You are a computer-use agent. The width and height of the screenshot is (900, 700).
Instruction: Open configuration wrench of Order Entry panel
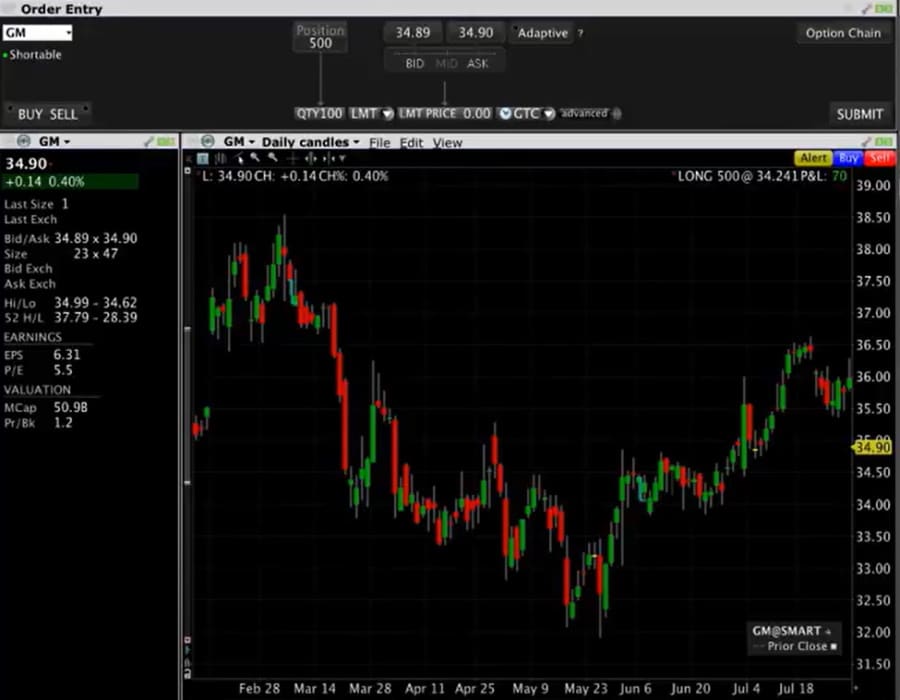click(x=867, y=9)
